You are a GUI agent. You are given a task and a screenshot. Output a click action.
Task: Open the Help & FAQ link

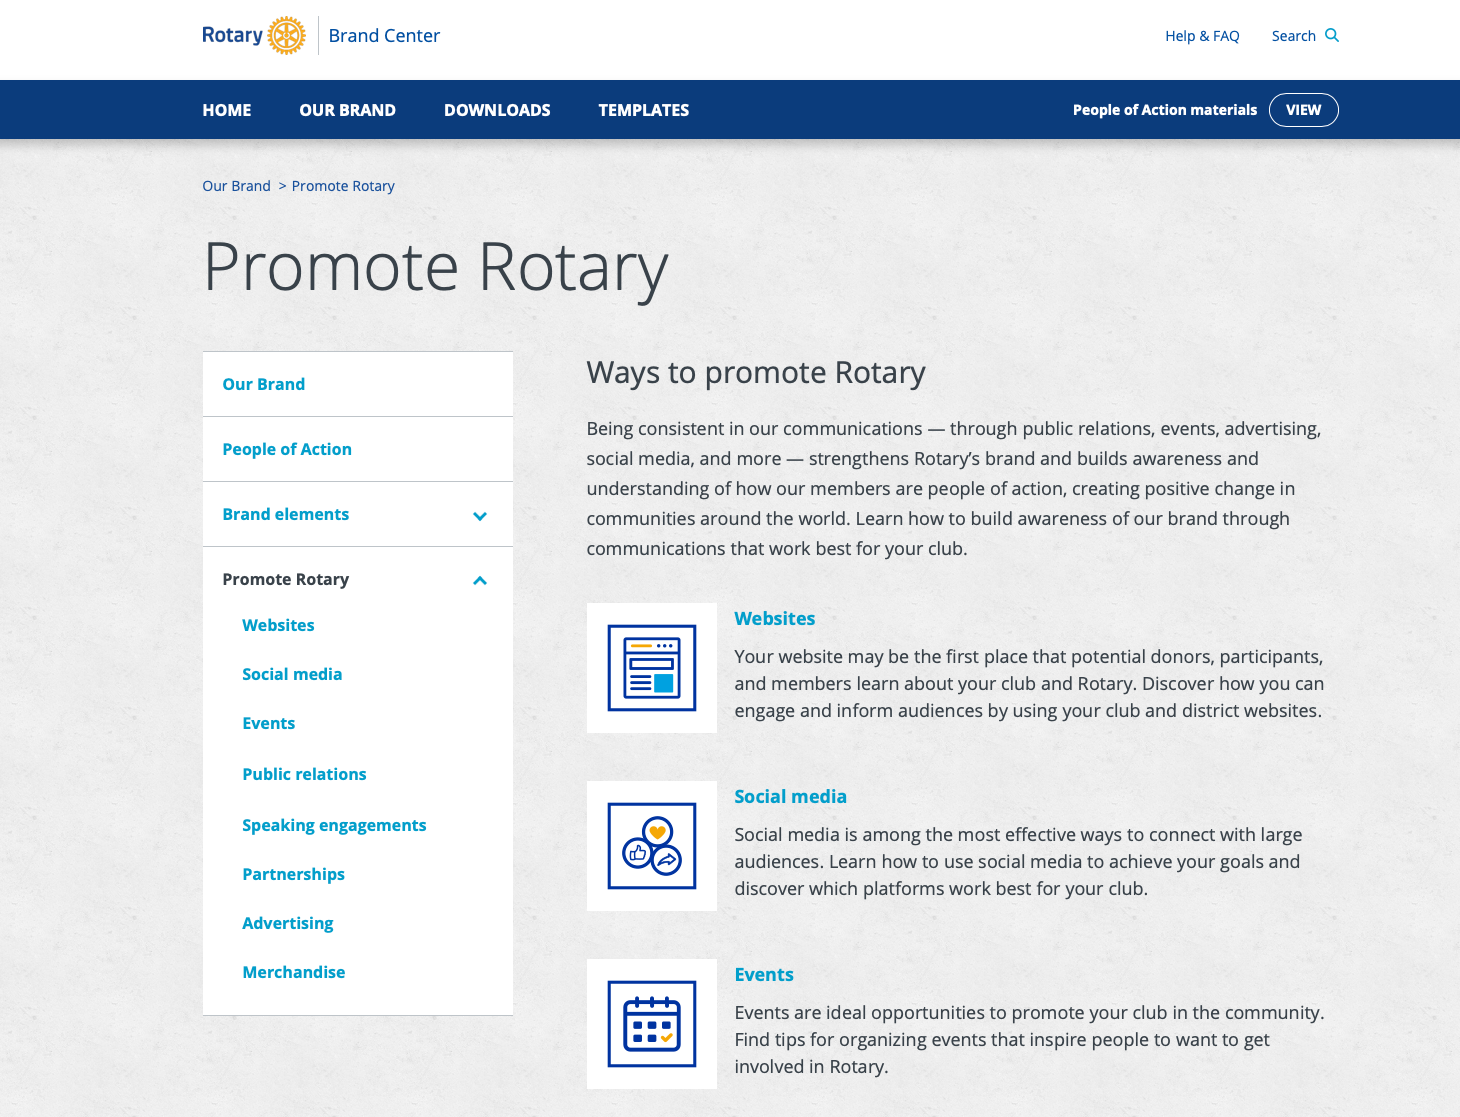coord(1202,35)
